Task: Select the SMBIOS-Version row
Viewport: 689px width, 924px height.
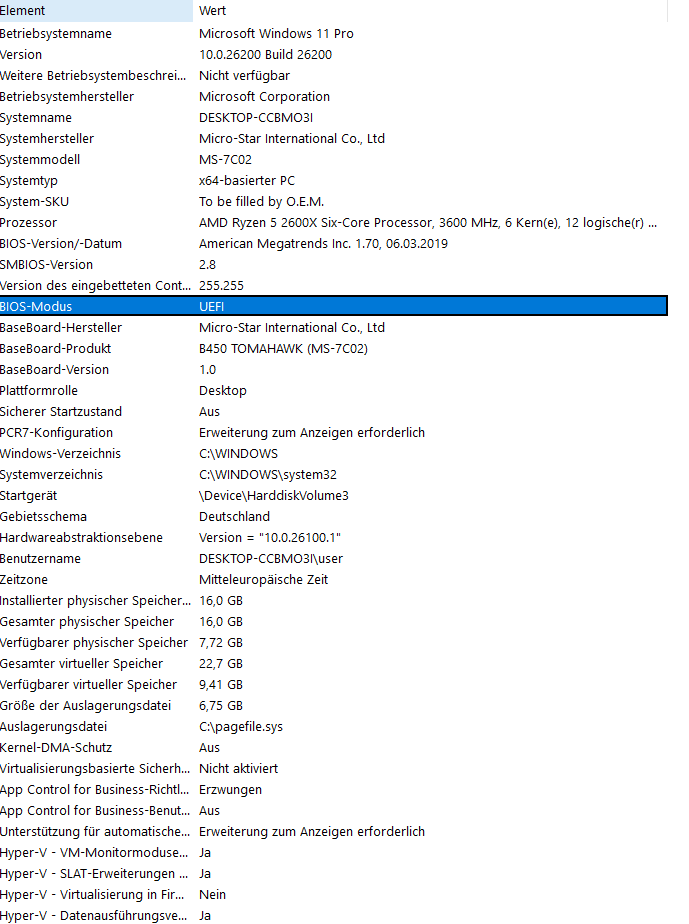Action: pyautogui.click(x=334, y=265)
